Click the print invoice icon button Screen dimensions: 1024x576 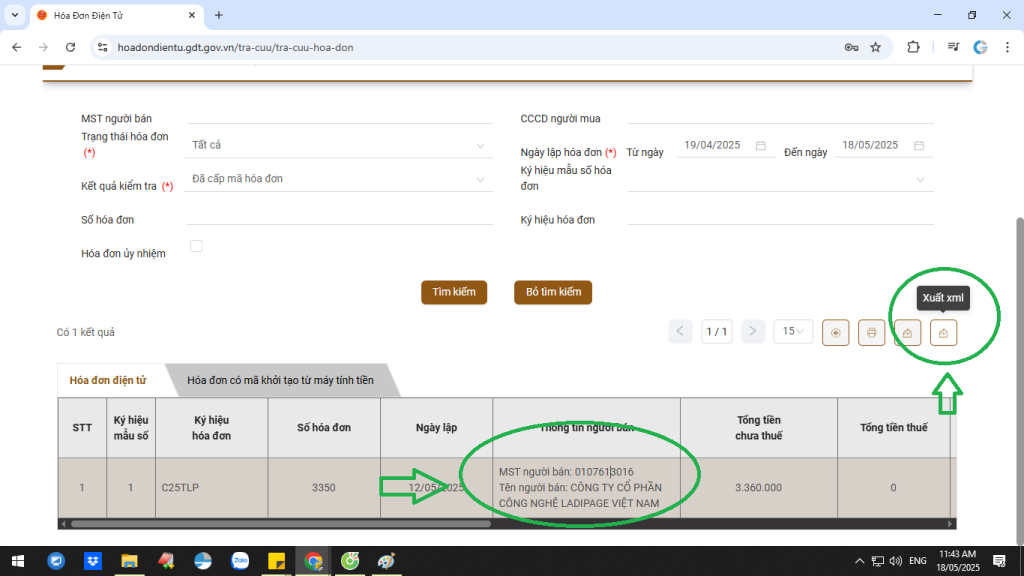871,332
